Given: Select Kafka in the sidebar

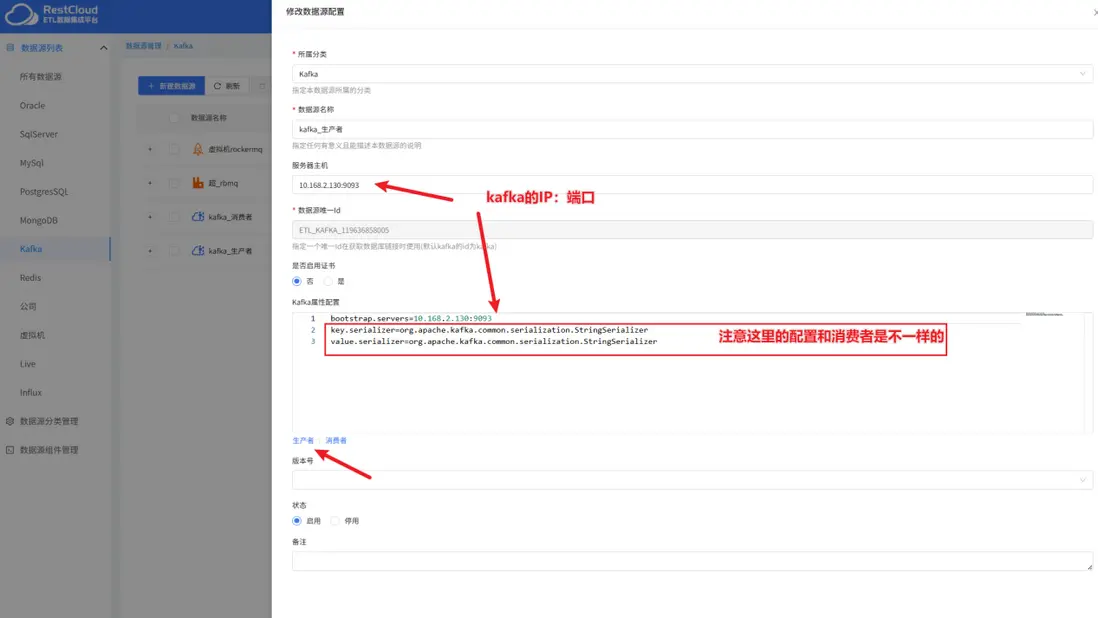Looking at the screenshot, I should point(31,248).
